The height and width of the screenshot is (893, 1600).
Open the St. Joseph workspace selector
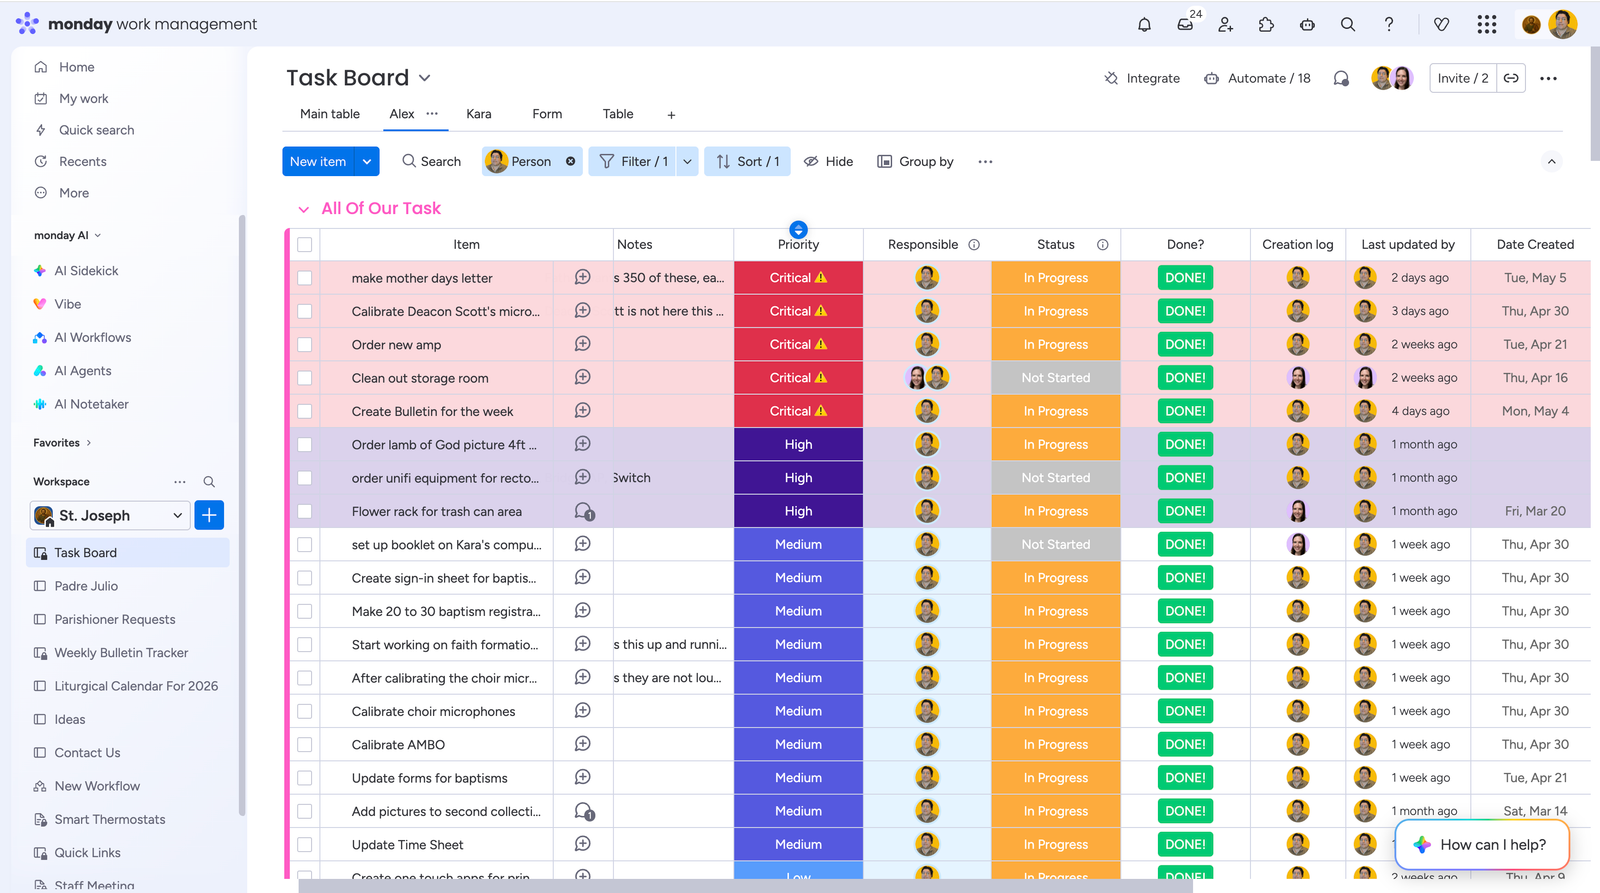[x=109, y=515]
